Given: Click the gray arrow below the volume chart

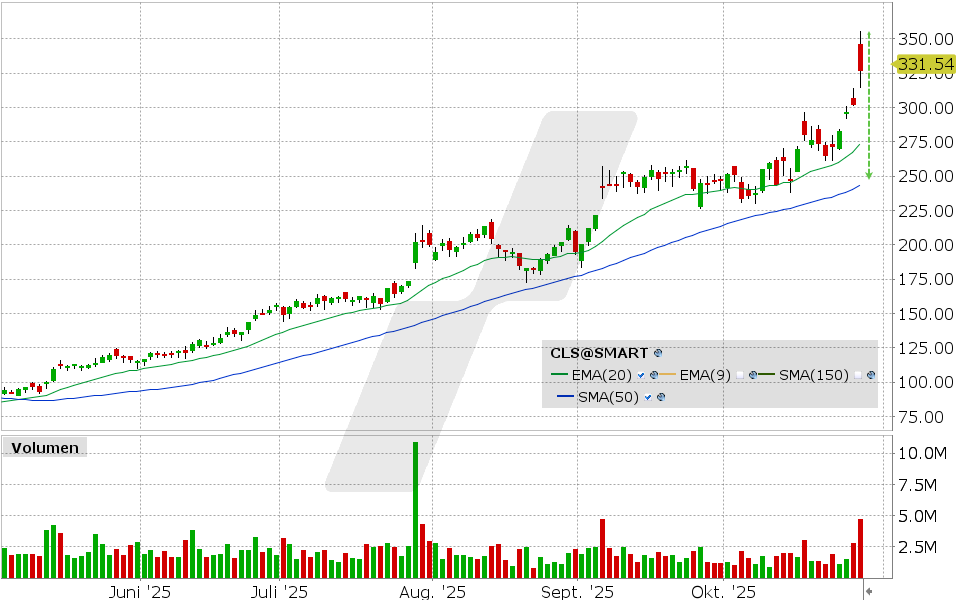Looking at the screenshot, I should point(868,590).
